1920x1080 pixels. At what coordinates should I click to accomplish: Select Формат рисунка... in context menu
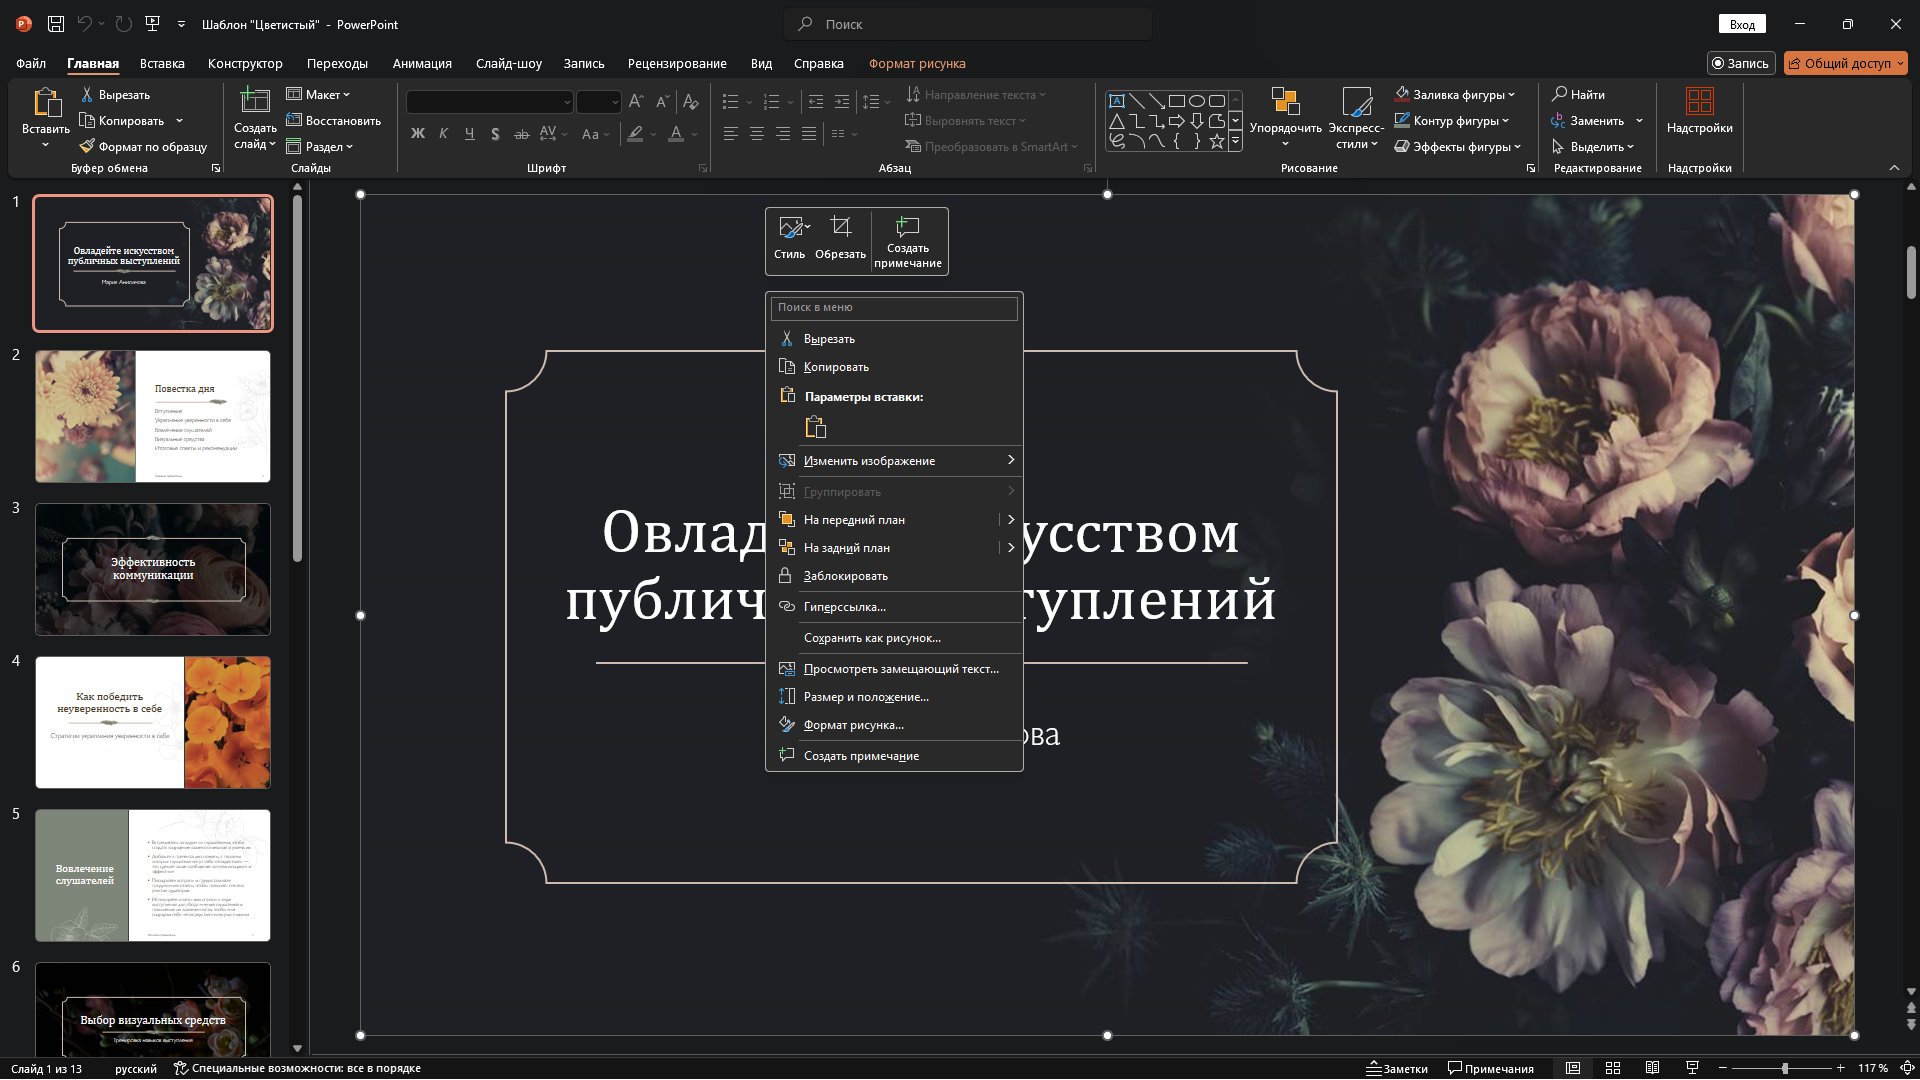pyautogui.click(x=853, y=725)
